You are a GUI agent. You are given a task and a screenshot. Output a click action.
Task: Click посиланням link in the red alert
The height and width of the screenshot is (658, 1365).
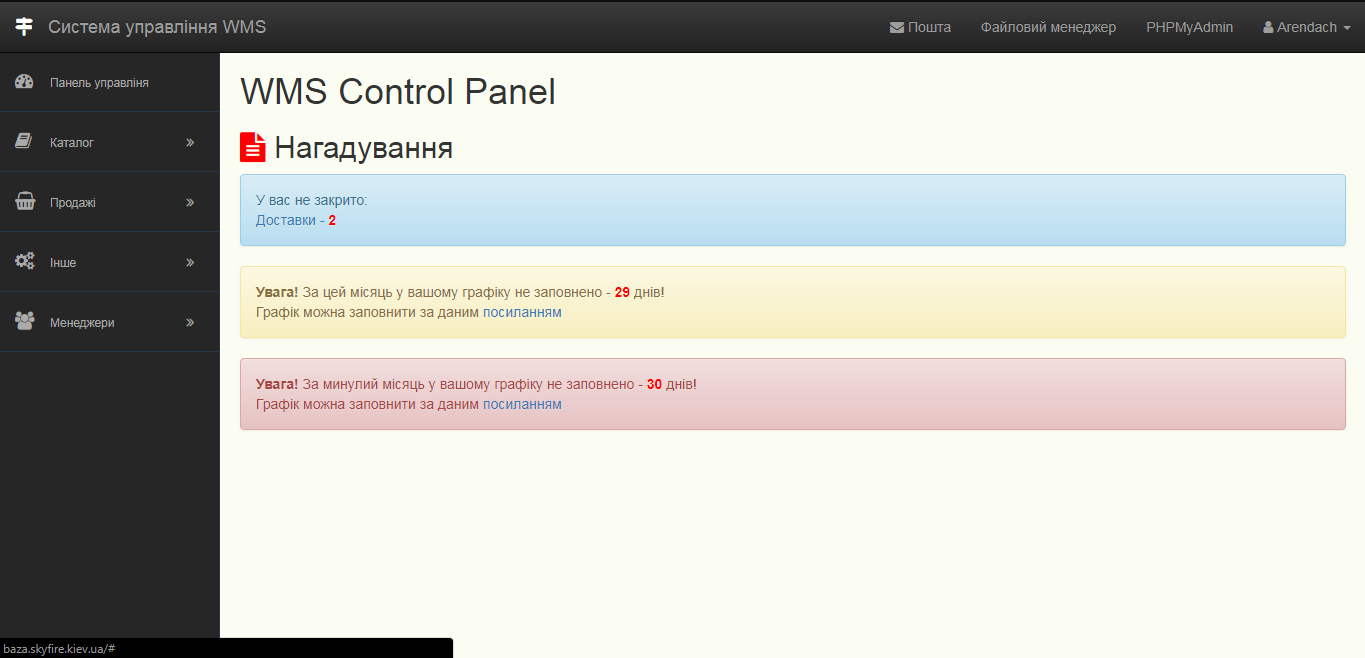click(x=522, y=404)
